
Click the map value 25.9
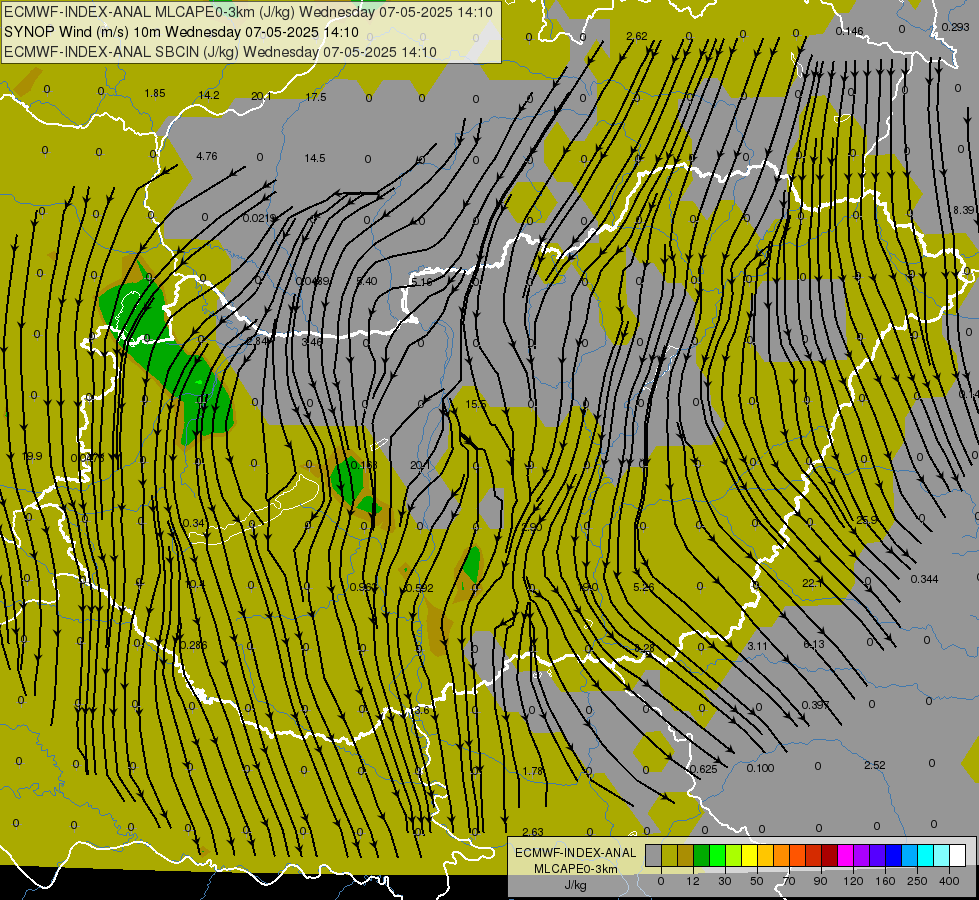(x=867, y=520)
